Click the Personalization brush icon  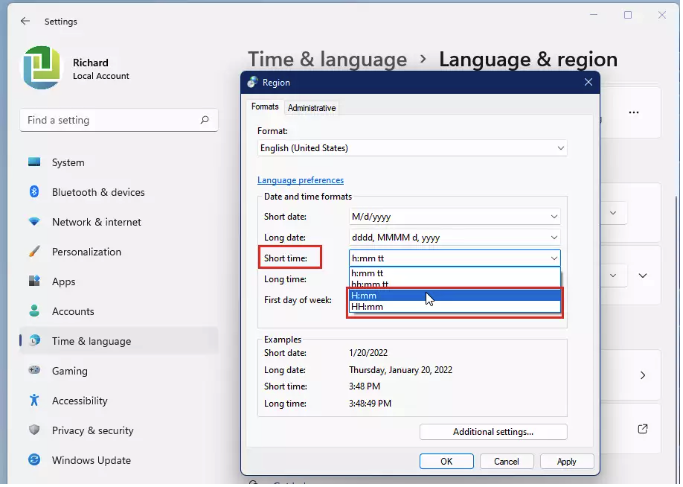click(34, 251)
